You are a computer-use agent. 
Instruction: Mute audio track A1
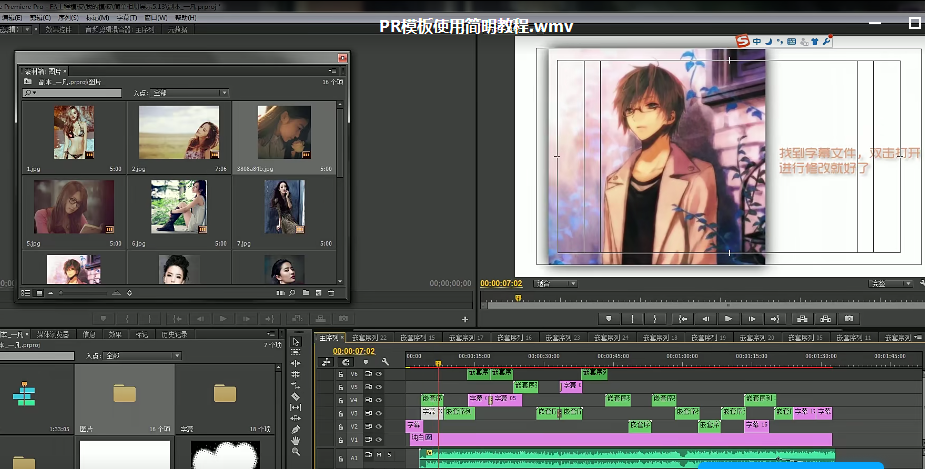point(379,455)
